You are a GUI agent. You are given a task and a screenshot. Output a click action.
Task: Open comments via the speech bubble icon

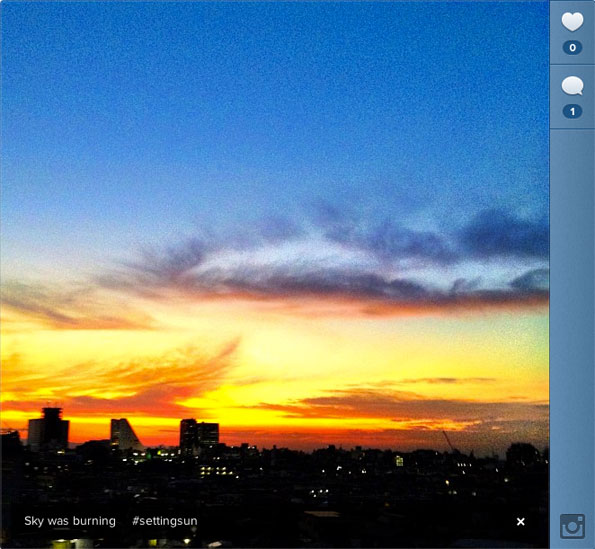[x=572, y=86]
